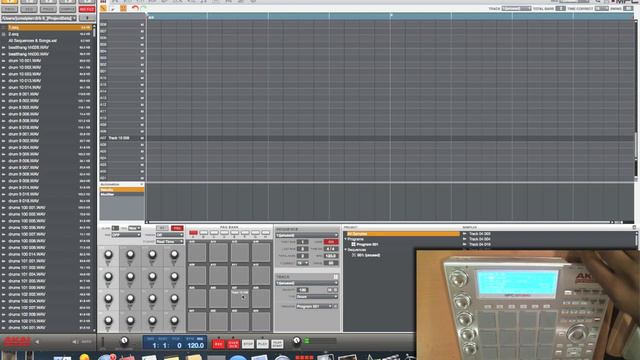The image size is (640, 360).
Task: Click the PLAY START transport button
Action: tap(277, 344)
